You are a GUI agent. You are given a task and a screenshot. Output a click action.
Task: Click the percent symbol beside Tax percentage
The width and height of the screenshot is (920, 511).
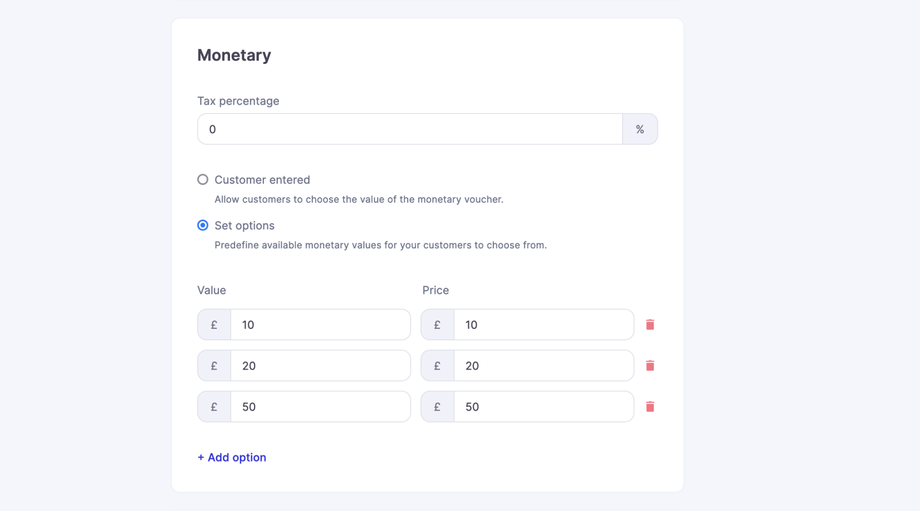pos(640,129)
